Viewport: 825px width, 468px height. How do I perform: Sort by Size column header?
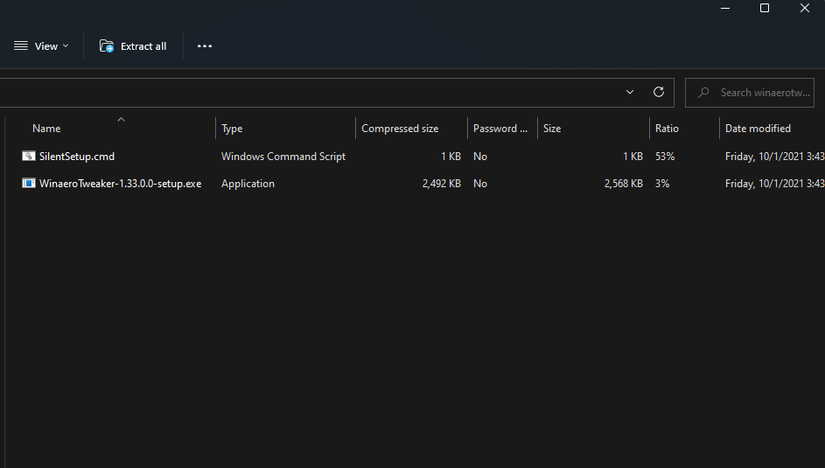pyautogui.click(x=552, y=128)
